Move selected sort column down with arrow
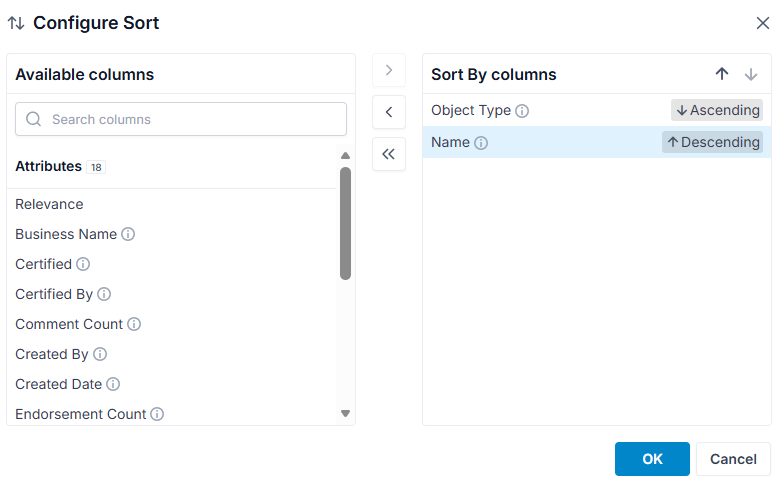779x486 pixels. [x=751, y=75]
